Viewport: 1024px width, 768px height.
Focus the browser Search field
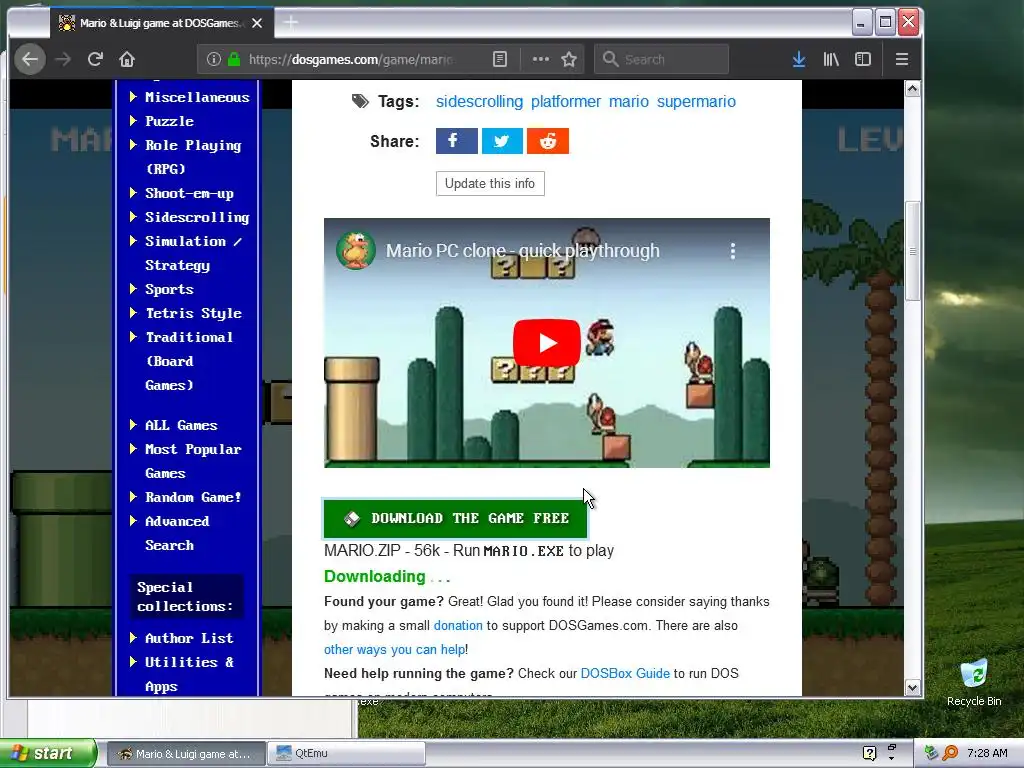(x=662, y=59)
